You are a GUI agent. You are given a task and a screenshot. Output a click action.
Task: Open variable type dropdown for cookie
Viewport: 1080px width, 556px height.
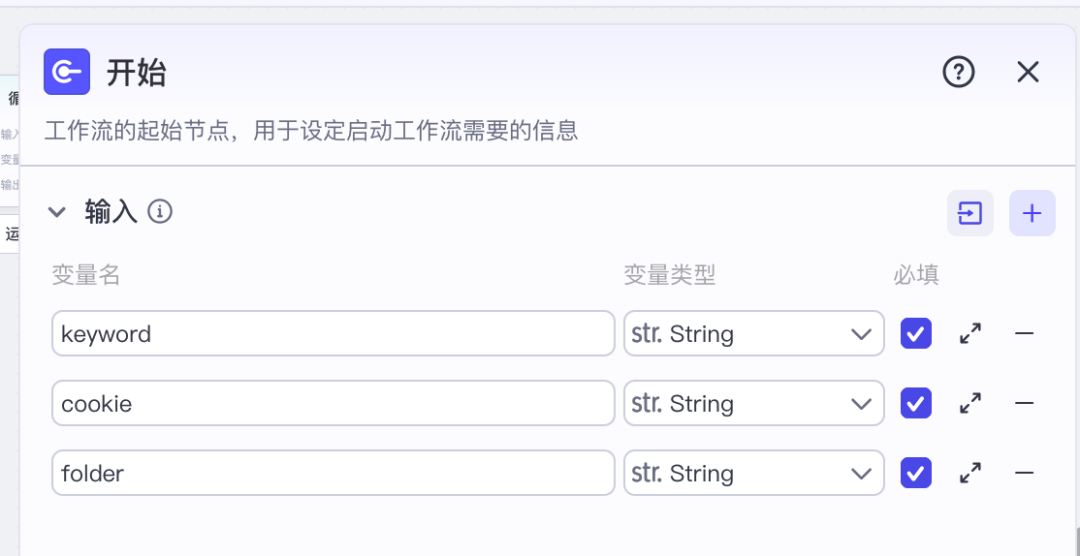[x=754, y=404]
